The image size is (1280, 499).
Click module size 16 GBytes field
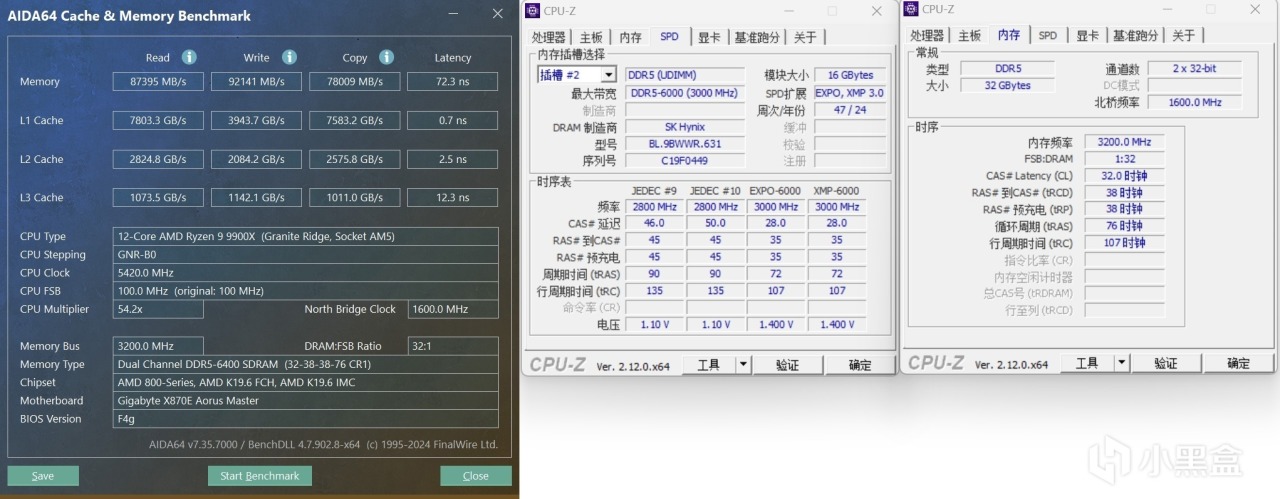pos(850,75)
